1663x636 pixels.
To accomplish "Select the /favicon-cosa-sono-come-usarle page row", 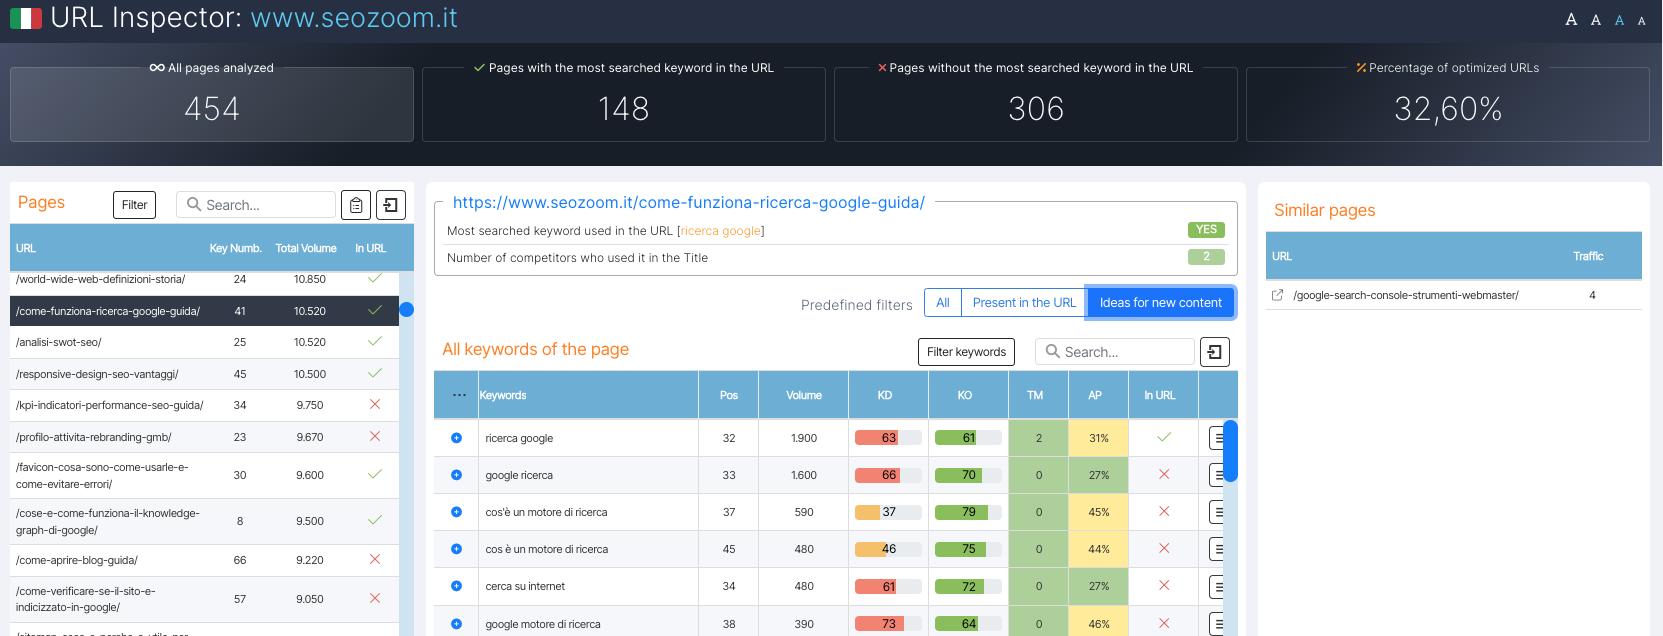I will (205, 475).
